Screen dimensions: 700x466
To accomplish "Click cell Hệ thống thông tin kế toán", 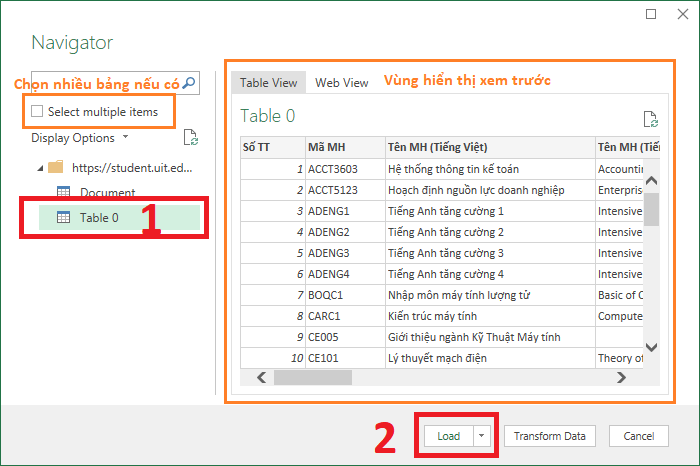I will click(x=490, y=169).
